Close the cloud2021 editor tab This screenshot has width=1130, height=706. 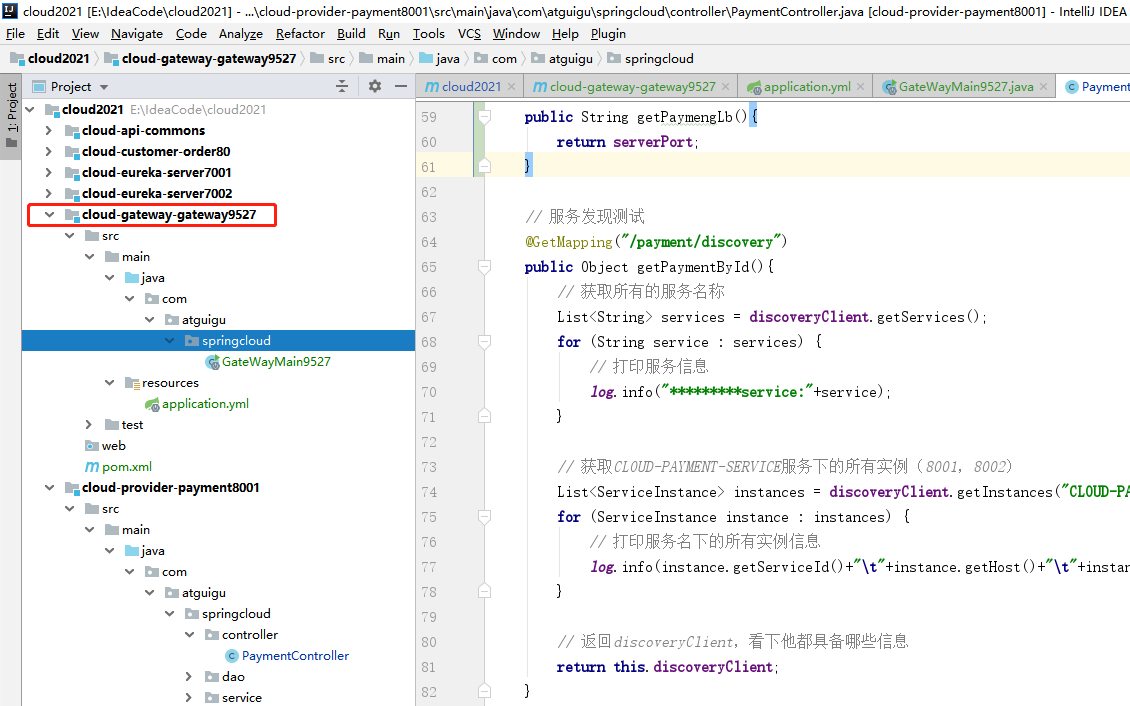coord(512,86)
